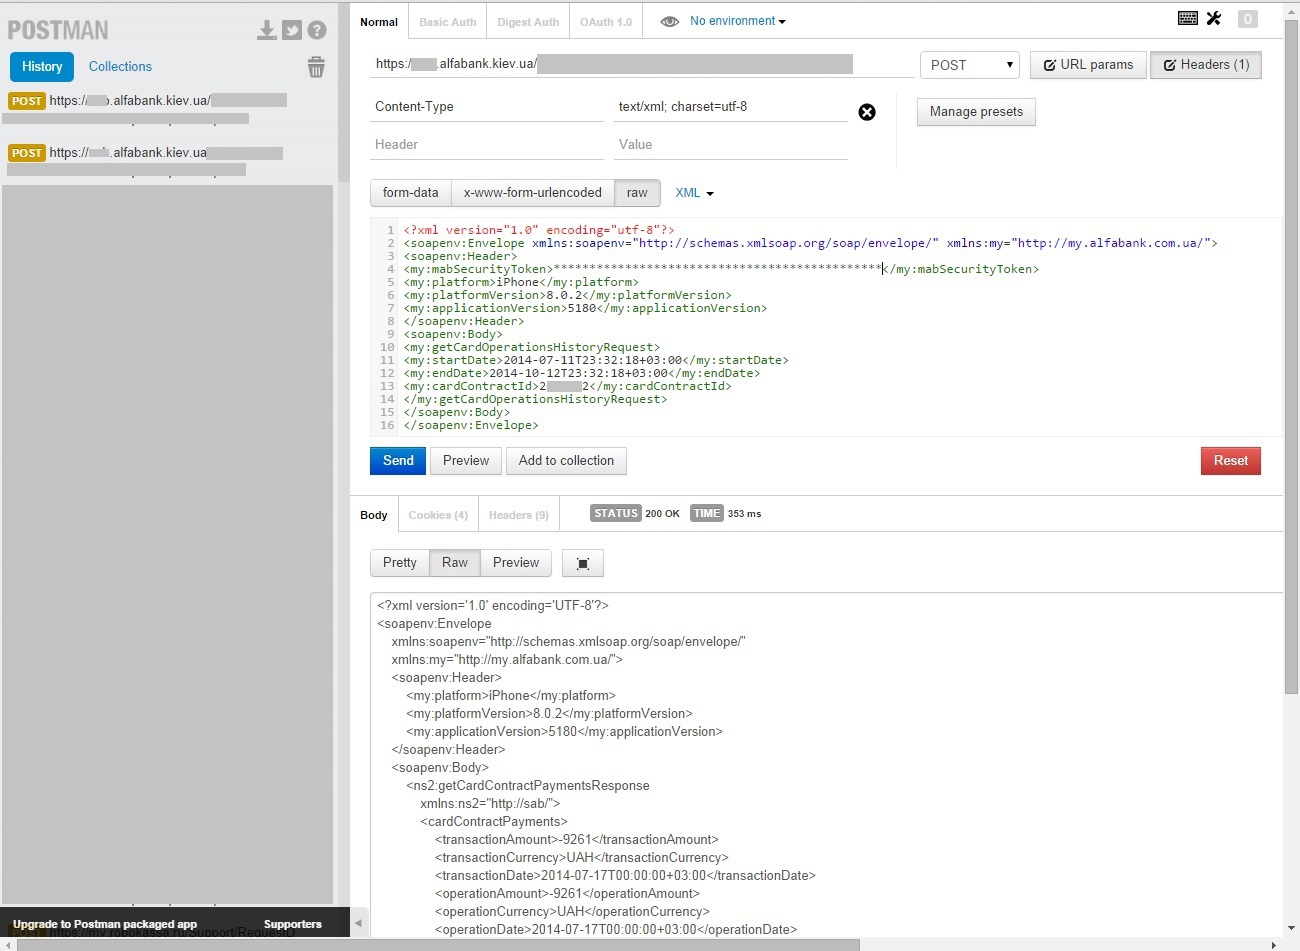The width and height of the screenshot is (1300, 951).
Task: Open the Twitter icon link
Action: pos(292,30)
